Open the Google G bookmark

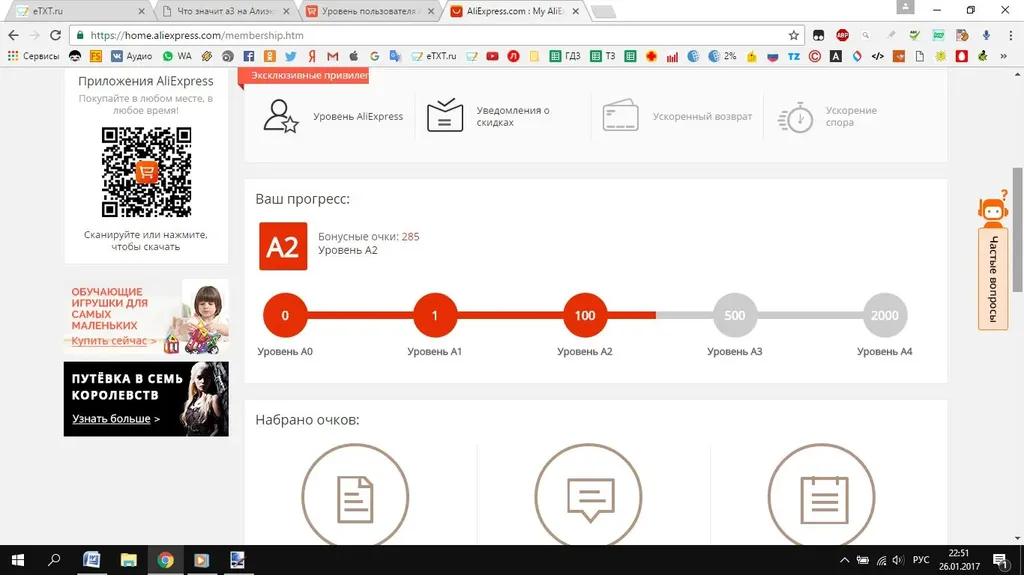pyautogui.click(x=374, y=56)
